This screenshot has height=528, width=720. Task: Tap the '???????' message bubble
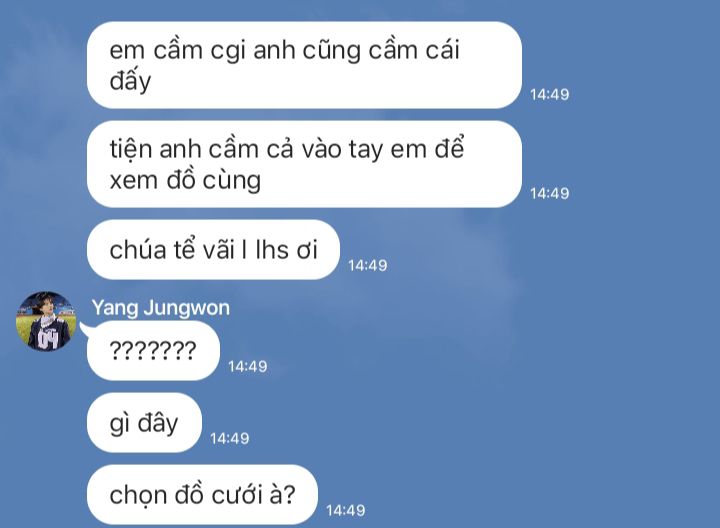coord(153,351)
